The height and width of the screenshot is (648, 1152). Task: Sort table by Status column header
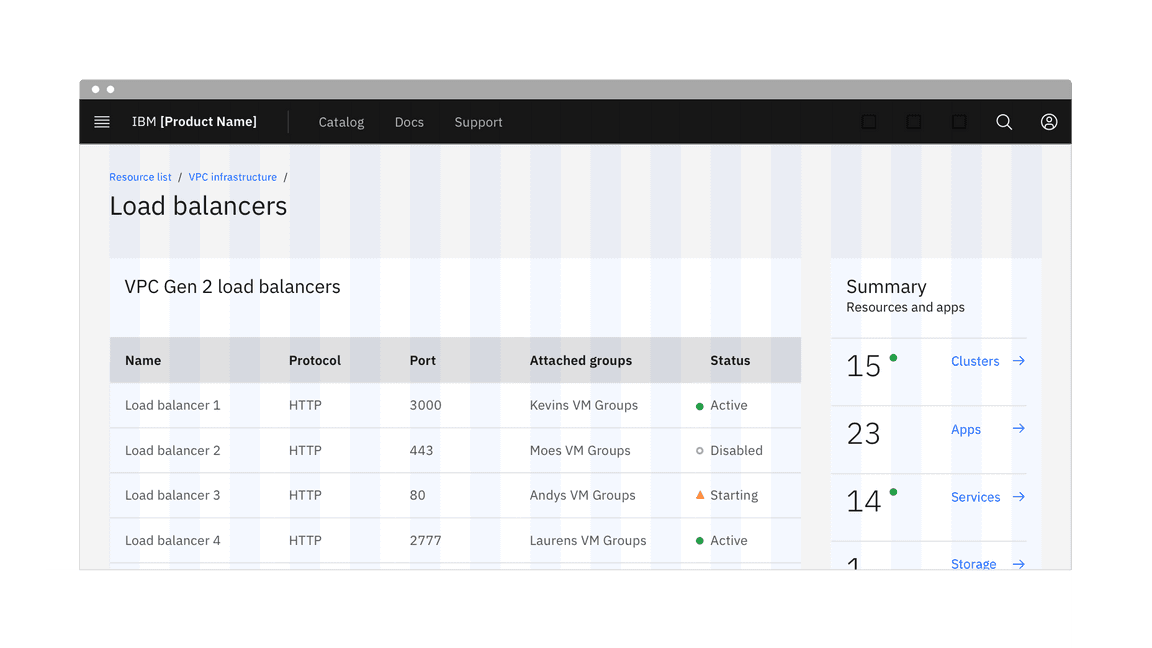click(730, 360)
